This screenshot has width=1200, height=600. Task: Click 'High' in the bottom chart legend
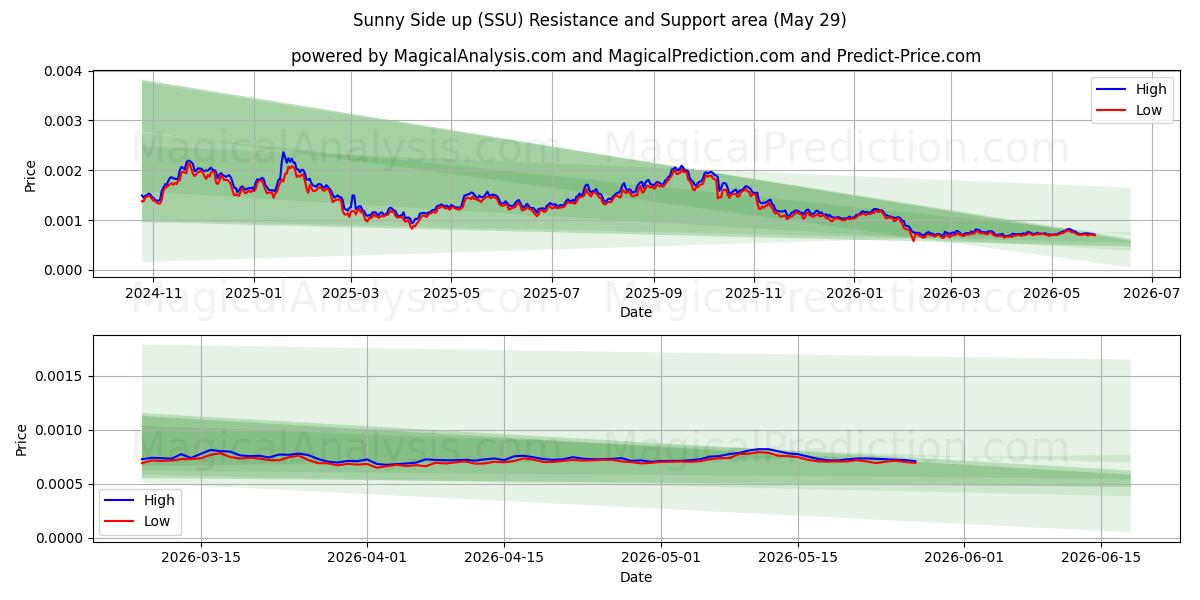[x=159, y=500]
